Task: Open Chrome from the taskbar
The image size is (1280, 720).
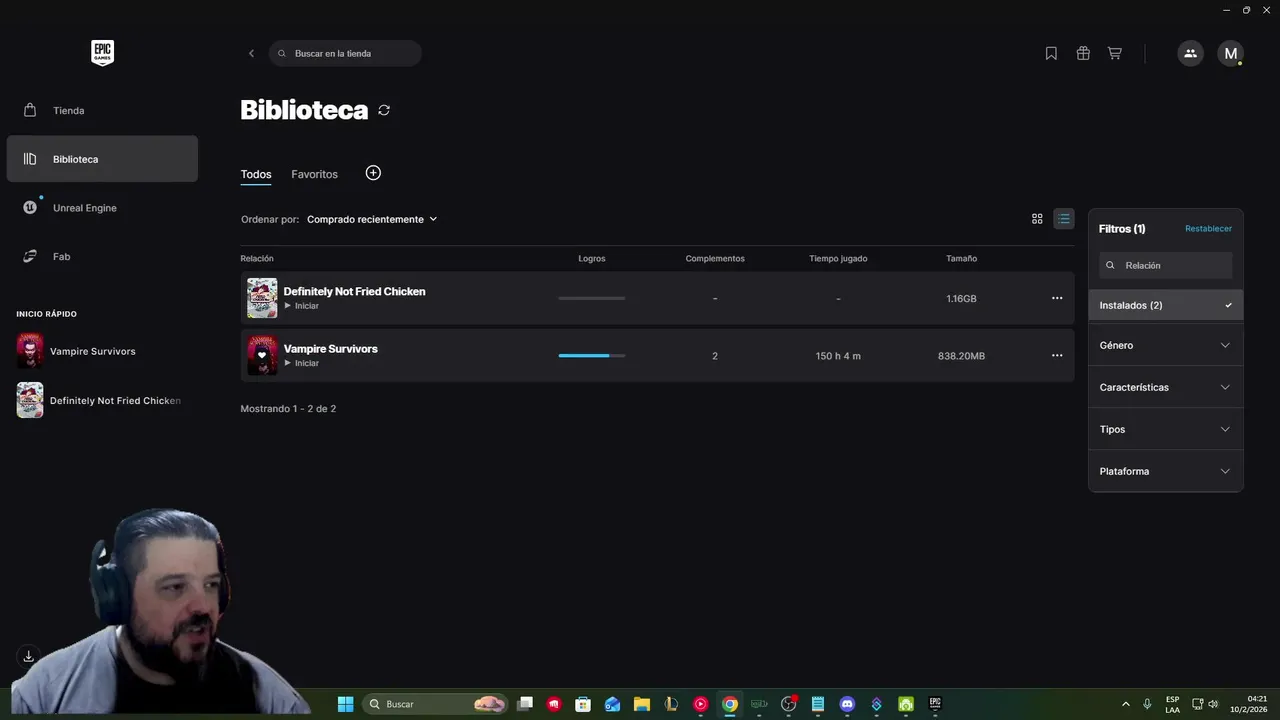Action: (730, 704)
